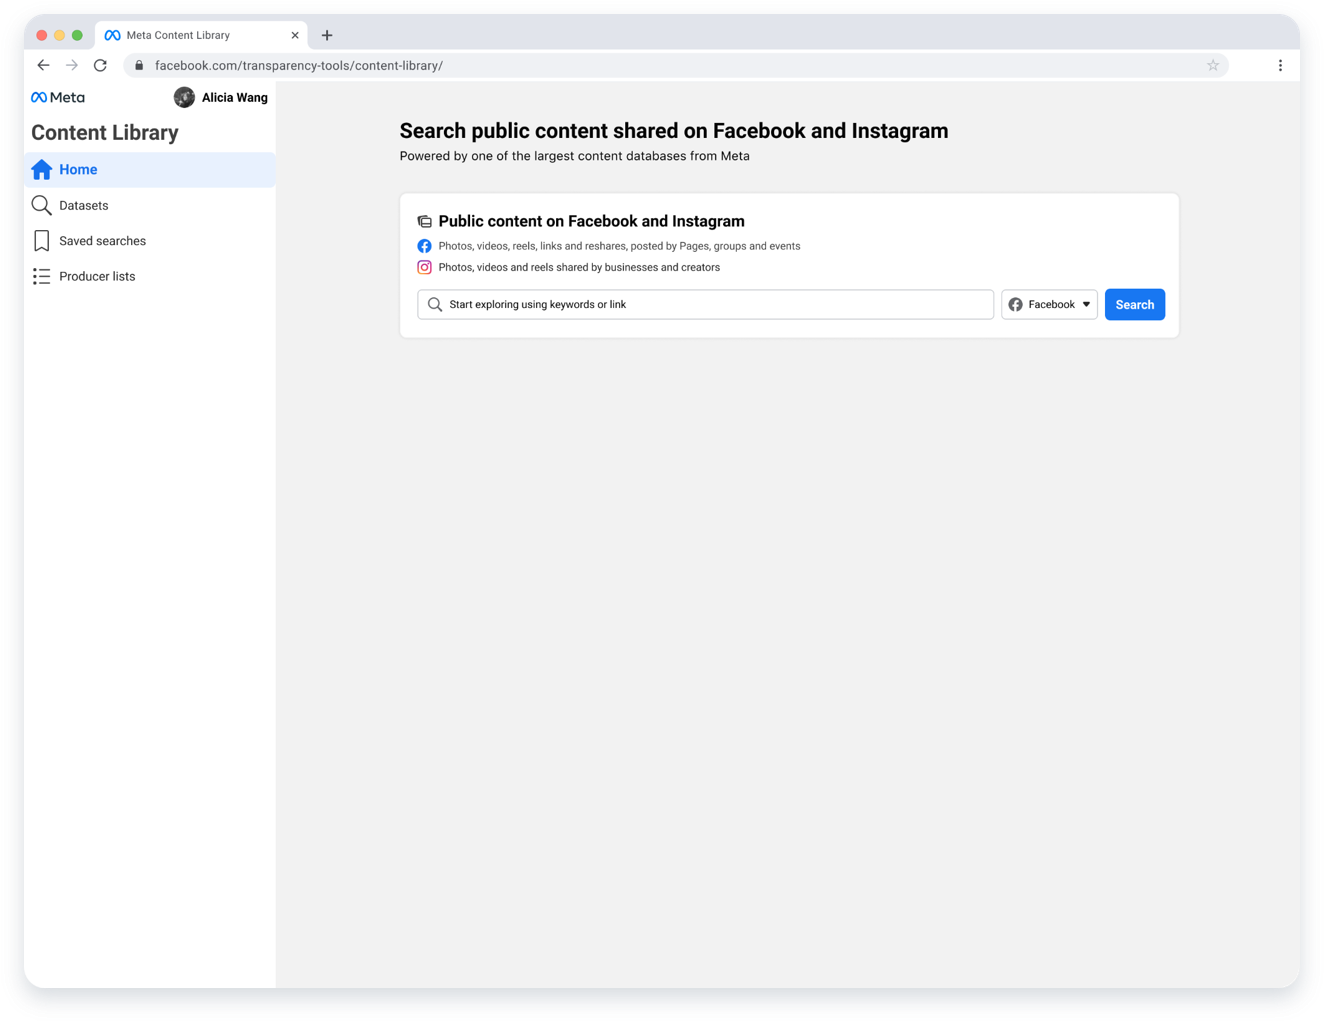This screenshot has height=1022, width=1324.
Task: Open Alicia Wang's profile avatar
Action: pyautogui.click(x=184, y=97)
